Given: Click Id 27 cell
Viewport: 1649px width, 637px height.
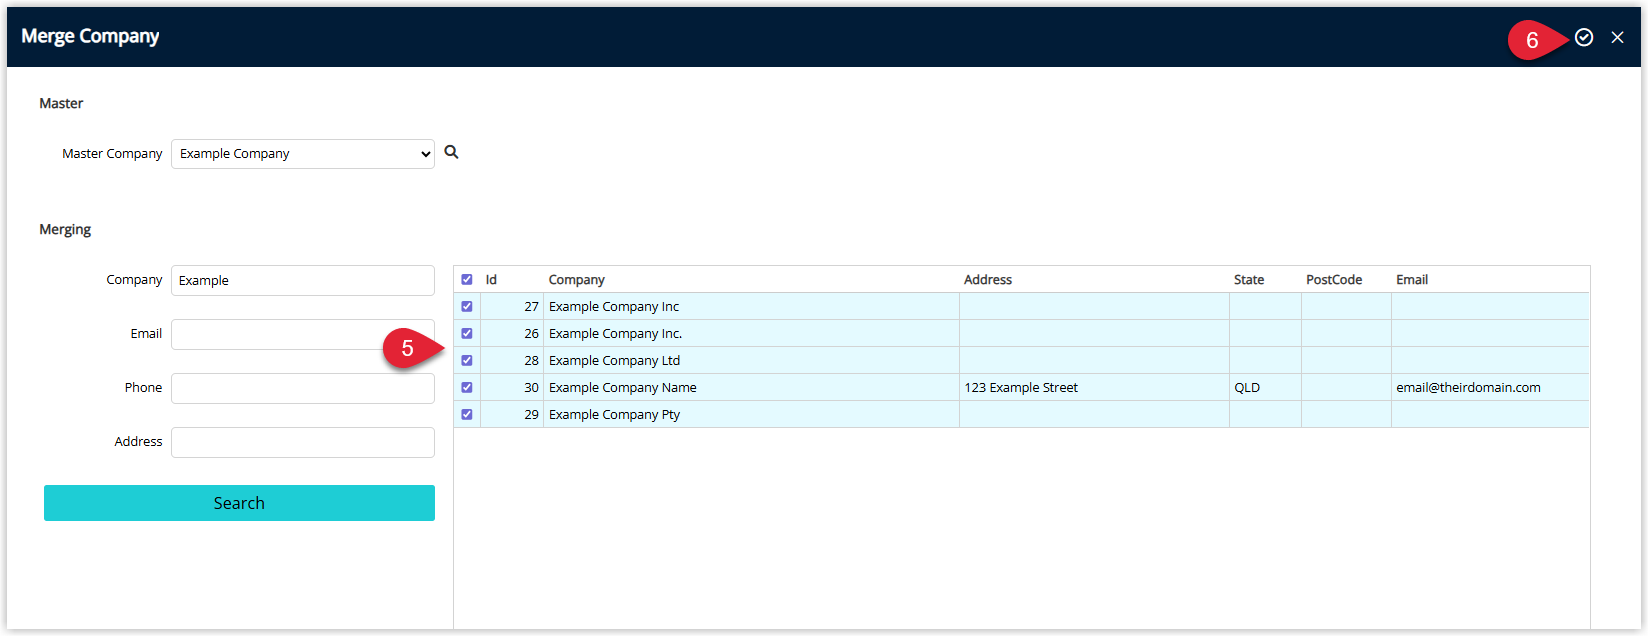Looking at the screenshot, I should coord(512,307).
